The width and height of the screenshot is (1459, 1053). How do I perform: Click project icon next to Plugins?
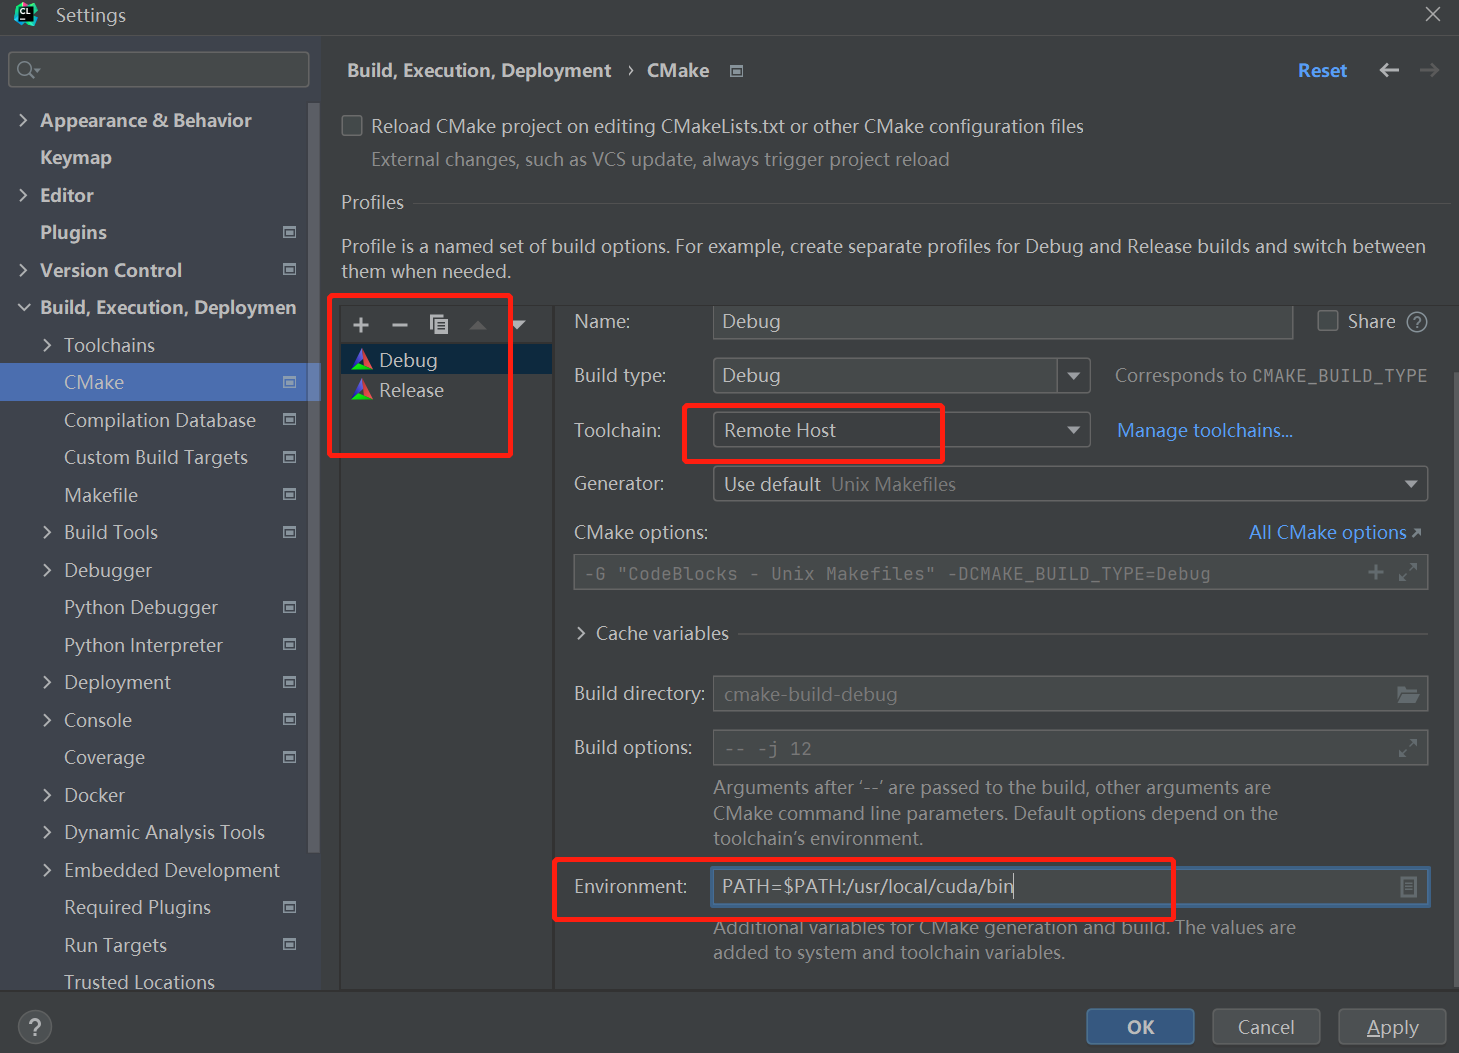pos(289,232)
